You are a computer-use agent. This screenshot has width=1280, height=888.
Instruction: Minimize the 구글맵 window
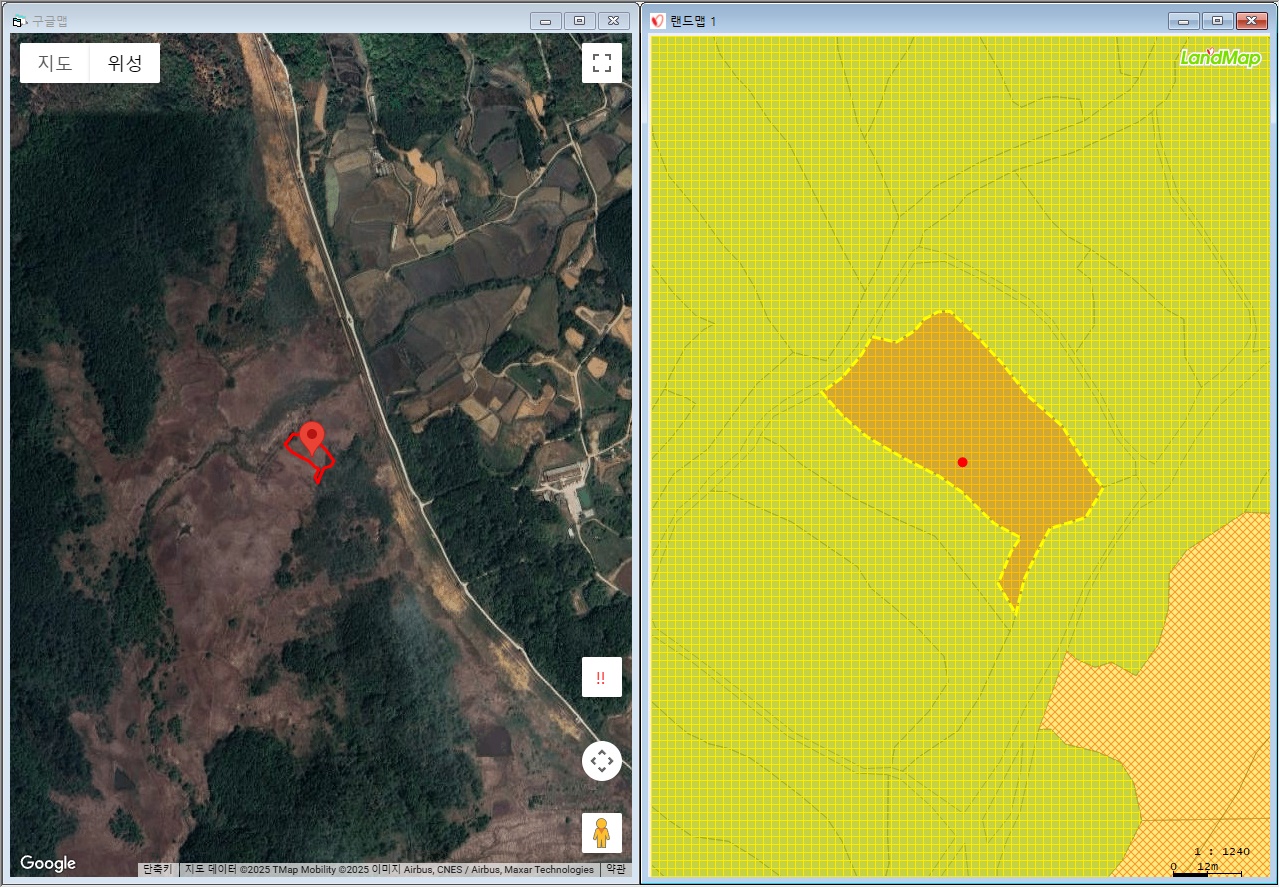pyautogui.click(x=546, y=21)
